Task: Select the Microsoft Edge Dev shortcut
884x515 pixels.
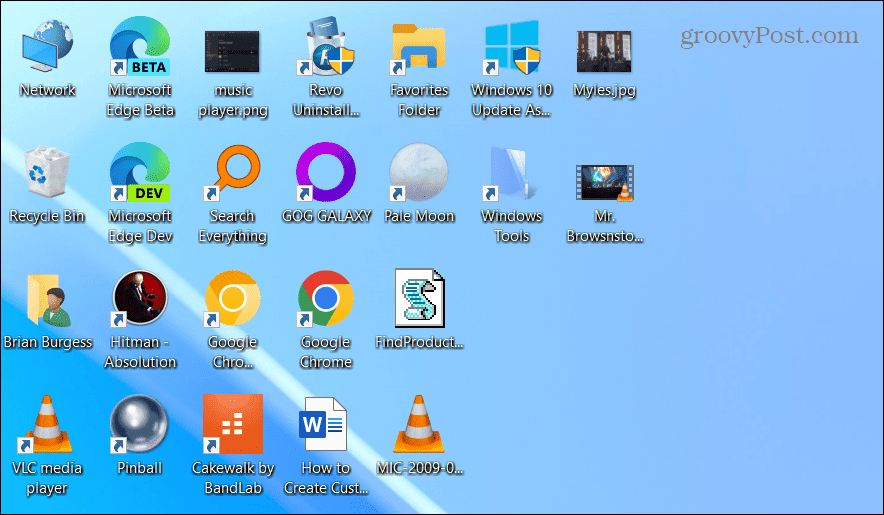Action: 139,176
